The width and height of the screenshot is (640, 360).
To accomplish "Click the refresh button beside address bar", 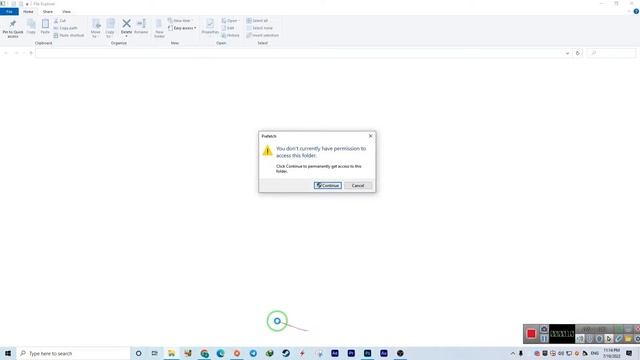I will click(x=578, y=53).
